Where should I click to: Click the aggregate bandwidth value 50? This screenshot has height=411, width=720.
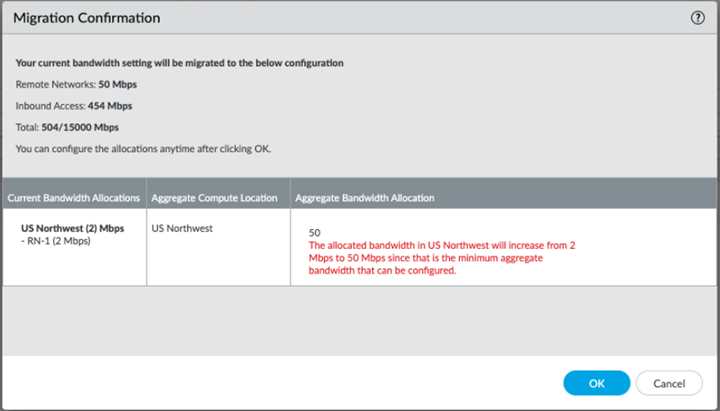pyautogui.click(x=315, y=232)
